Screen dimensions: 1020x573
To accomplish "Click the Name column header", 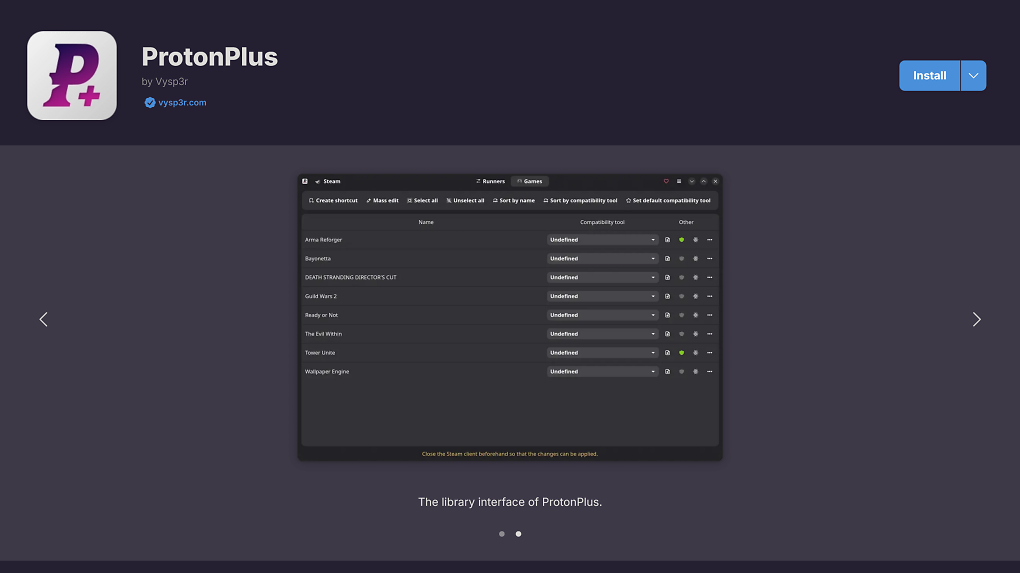I will (x=426, y=222).
